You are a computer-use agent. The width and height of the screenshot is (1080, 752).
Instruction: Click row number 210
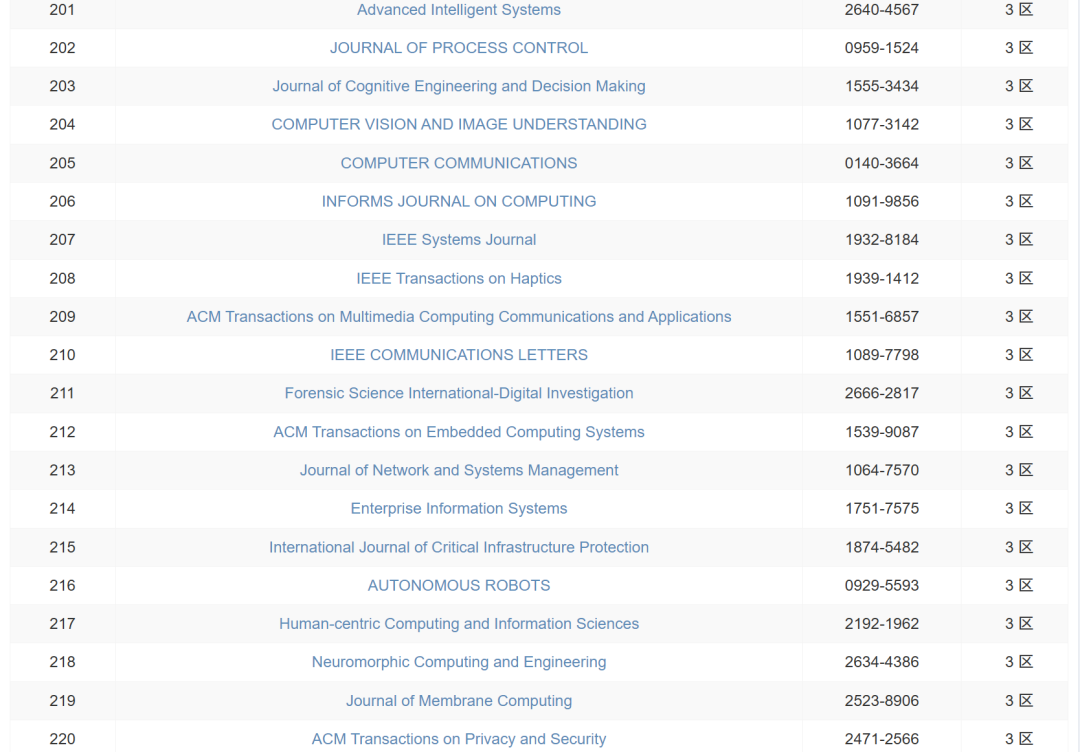[x=62, y=355]
